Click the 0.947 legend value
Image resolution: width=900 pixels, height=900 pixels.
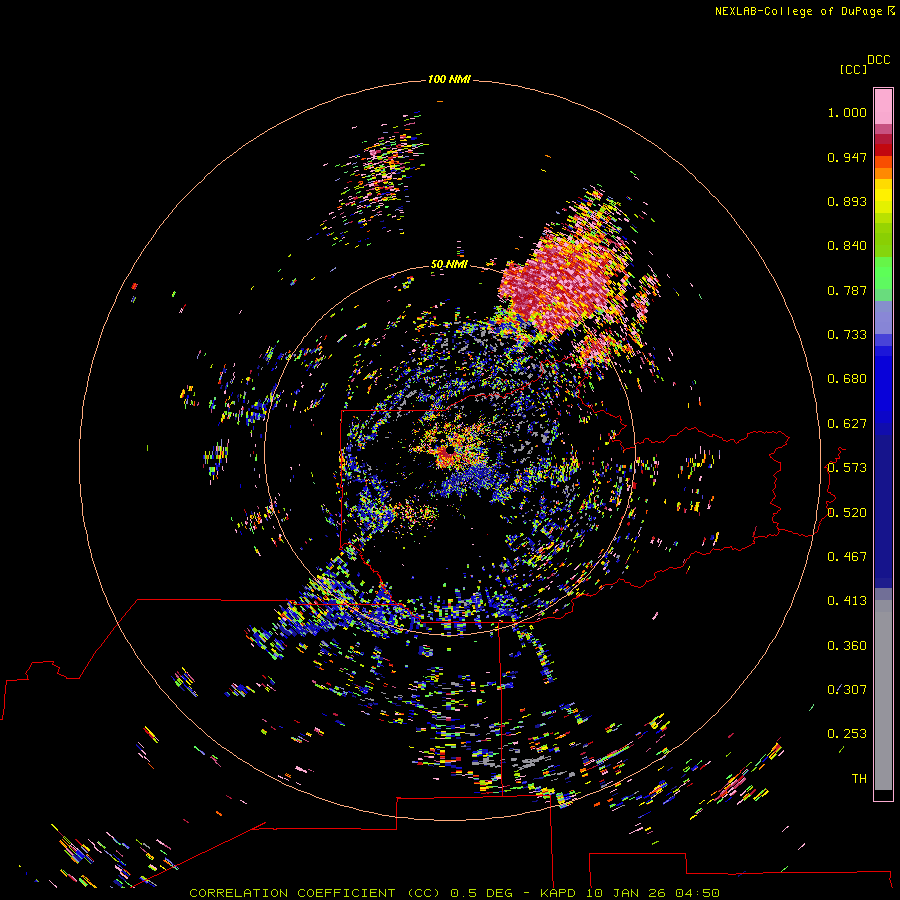click(x=847, y=157)
